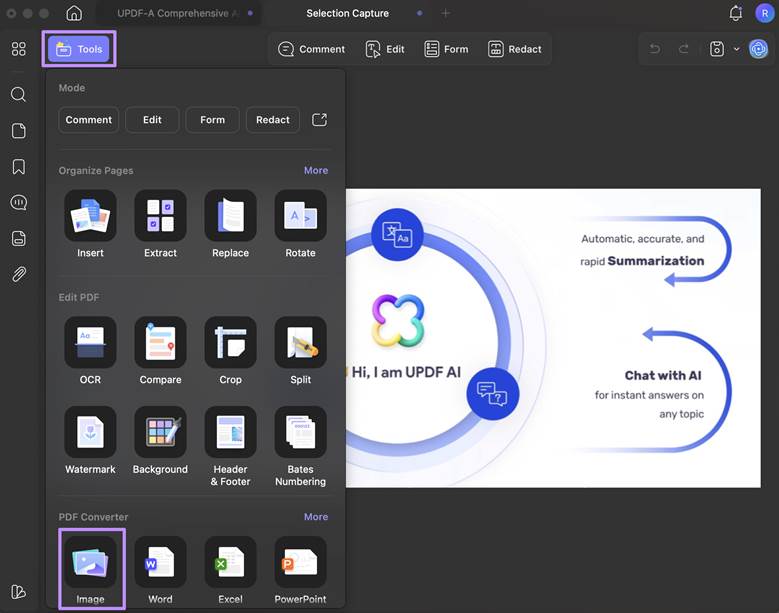Open the Split PDF tool

coord(300,351)
